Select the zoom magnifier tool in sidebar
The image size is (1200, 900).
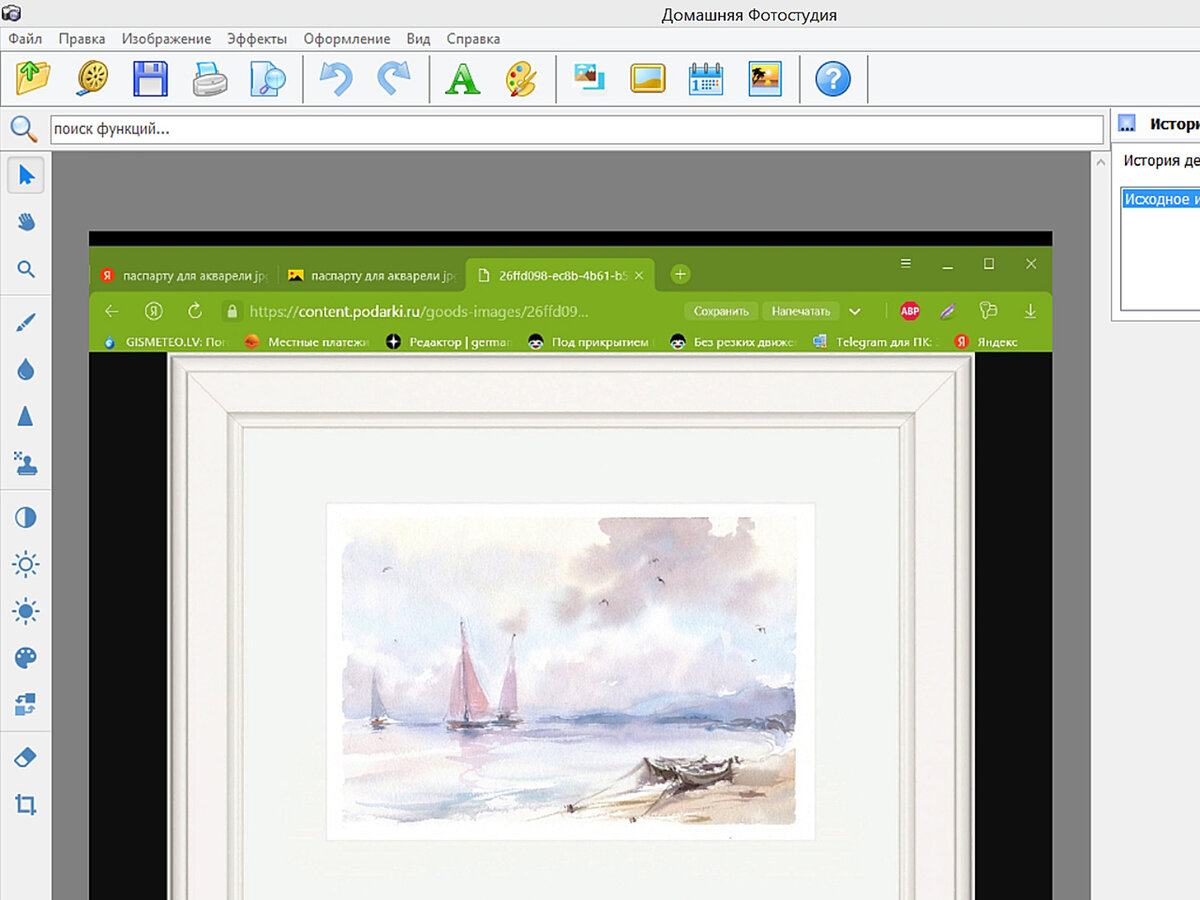click(26, 268)
